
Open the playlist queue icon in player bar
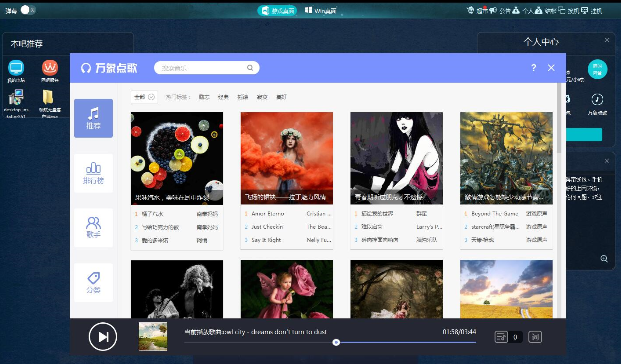coord(501,337)
